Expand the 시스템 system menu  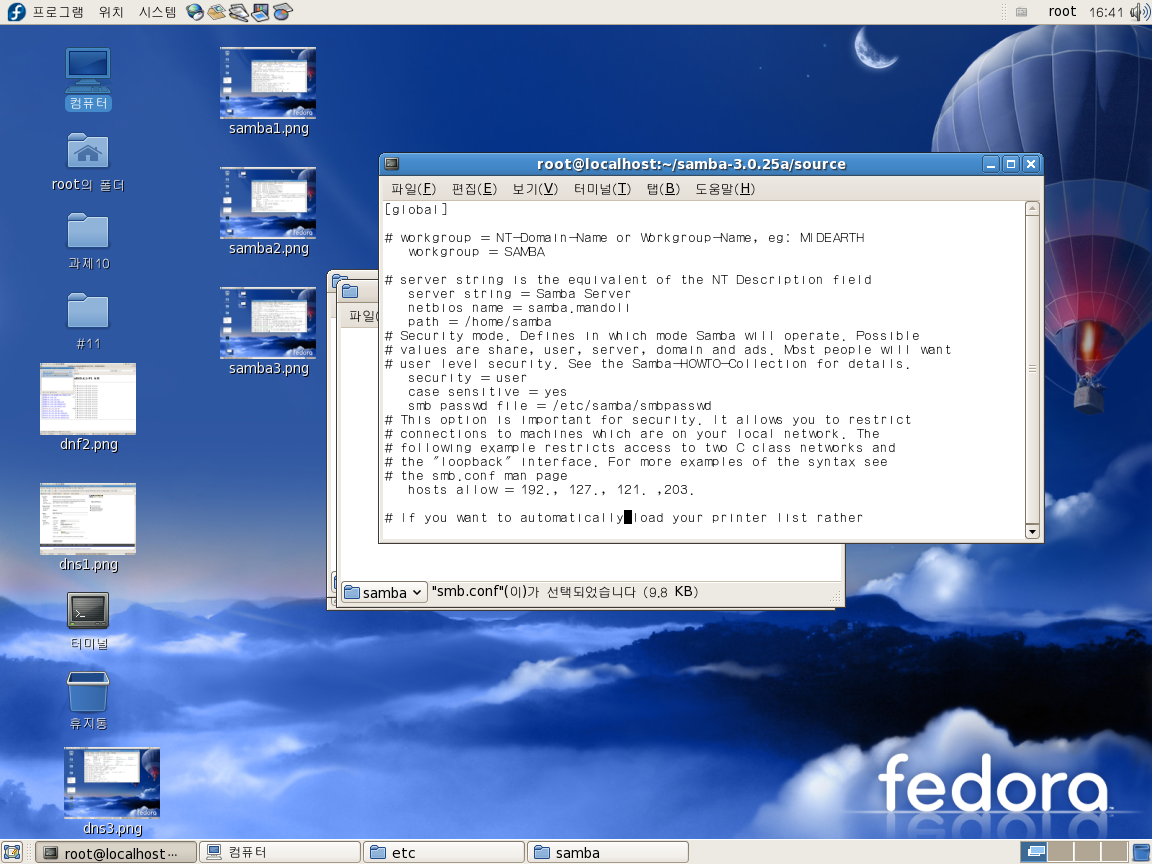(x=157, y=12)
